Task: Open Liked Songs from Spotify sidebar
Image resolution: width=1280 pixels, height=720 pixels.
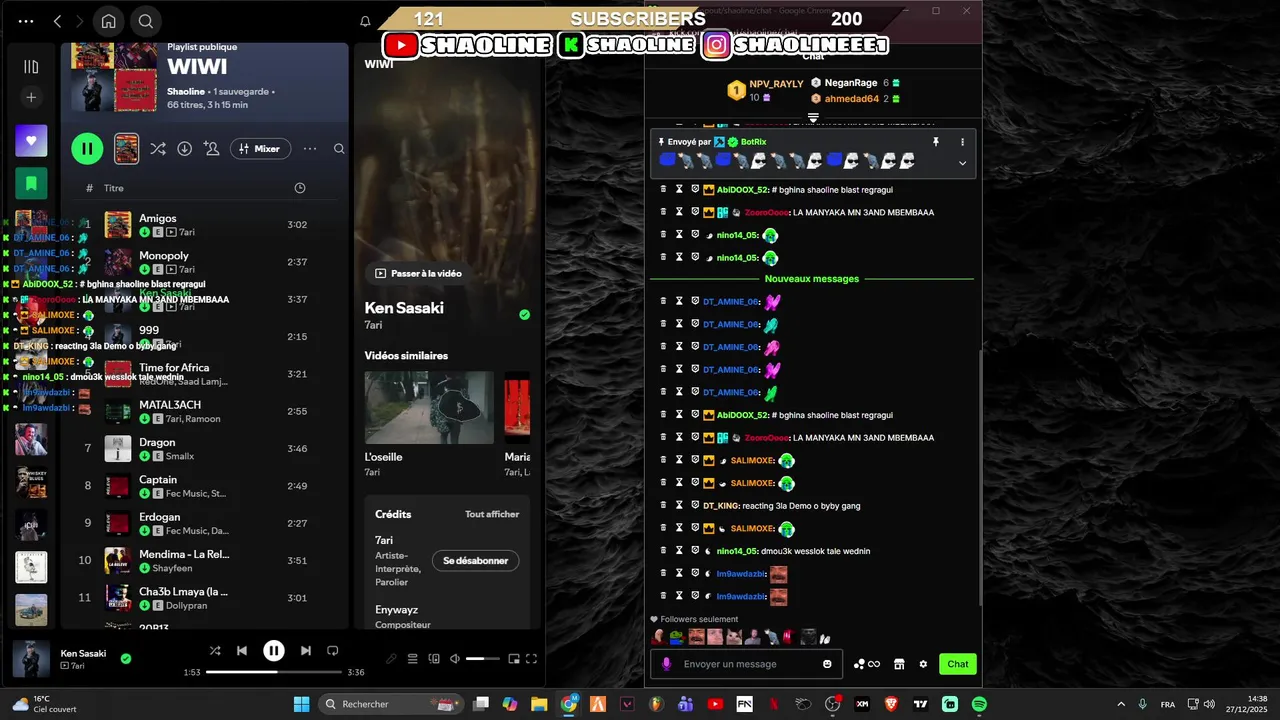Action: (31, 141)
